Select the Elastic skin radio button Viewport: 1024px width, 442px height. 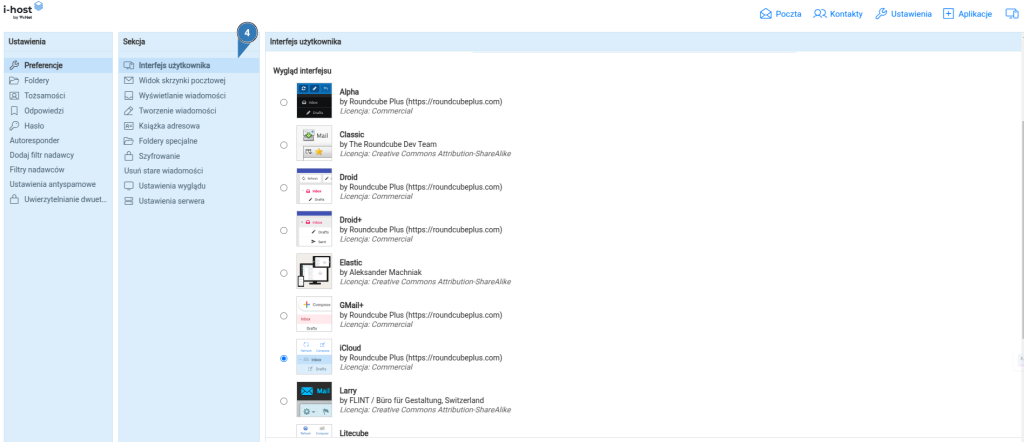pyautogui.click(x=283, y=273)
